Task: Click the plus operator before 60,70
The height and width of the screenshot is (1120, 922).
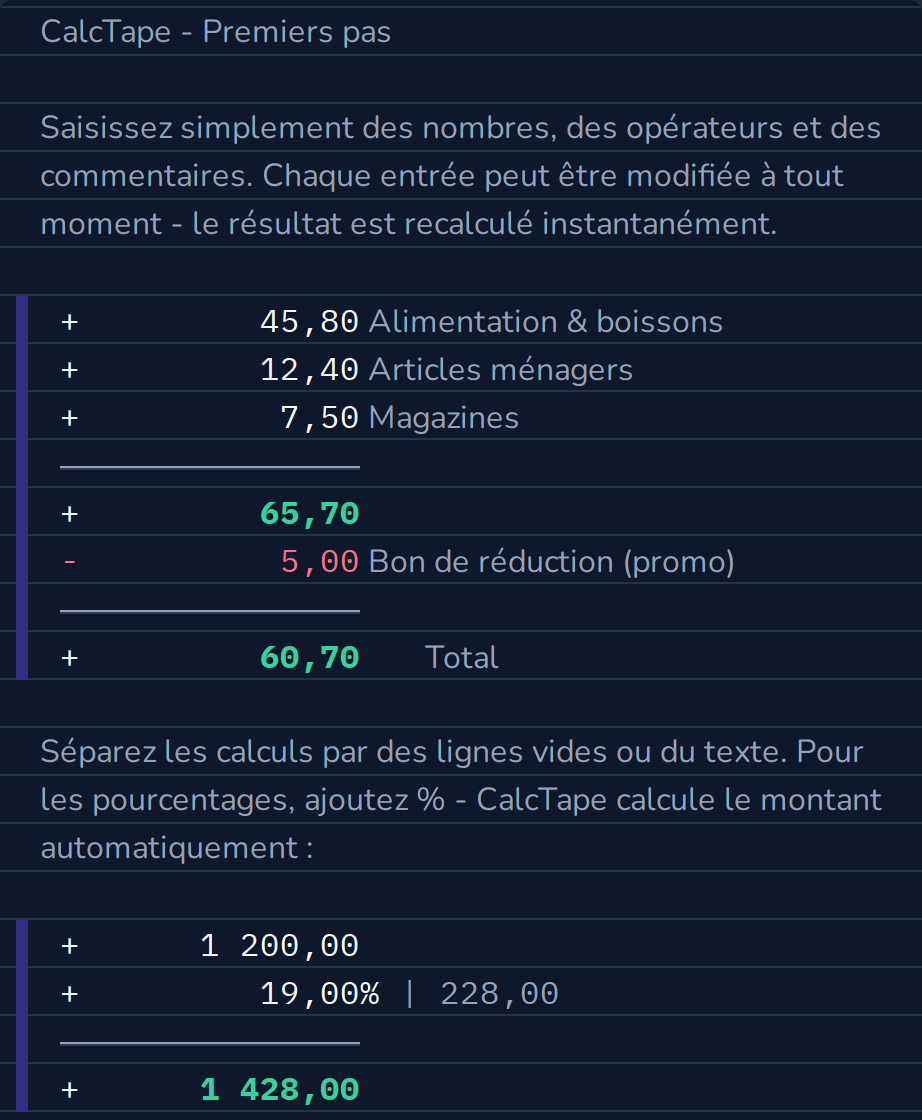Action: tap(69, 658)
